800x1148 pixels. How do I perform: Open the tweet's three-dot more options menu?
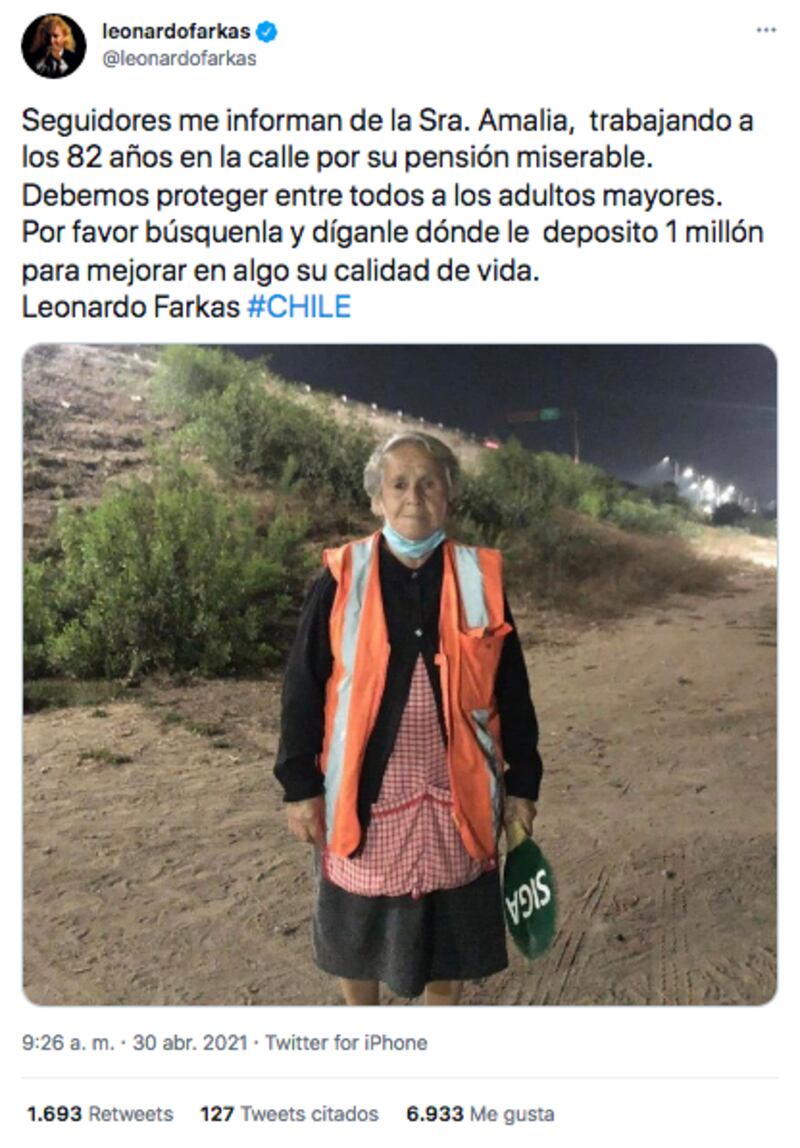coord(766,31)
